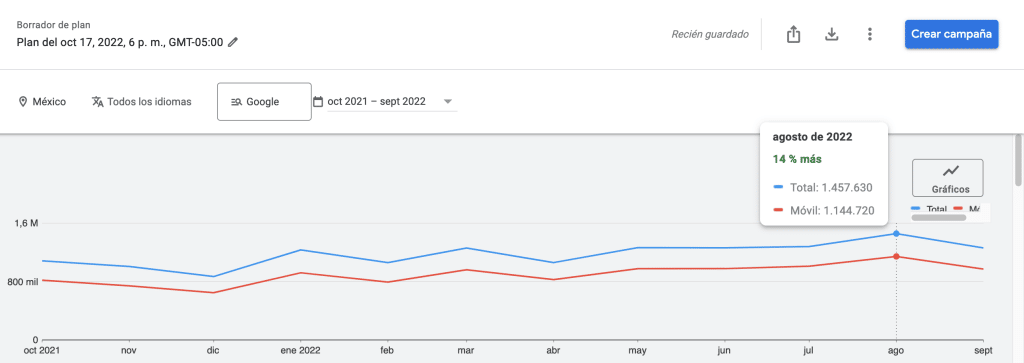1024x363 pixels.
Task: Open the oct 2021 – sept 2022 selector
Action: (x=392, y=102)
